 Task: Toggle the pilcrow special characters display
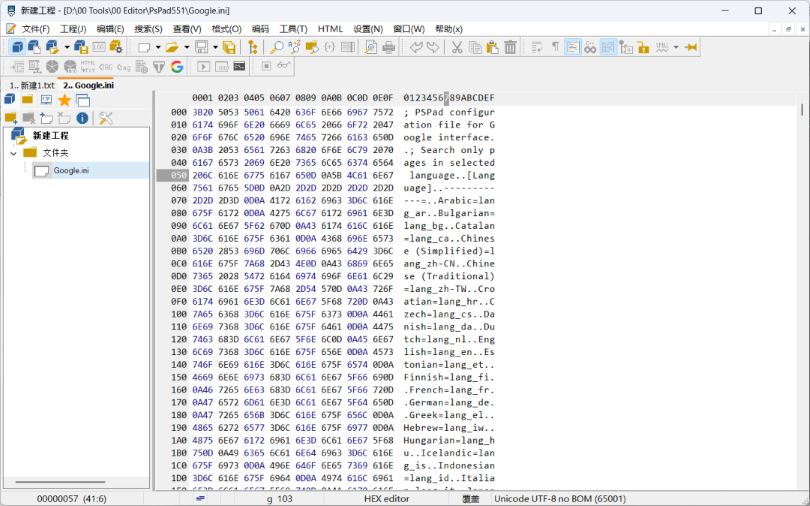coord(555,47)
